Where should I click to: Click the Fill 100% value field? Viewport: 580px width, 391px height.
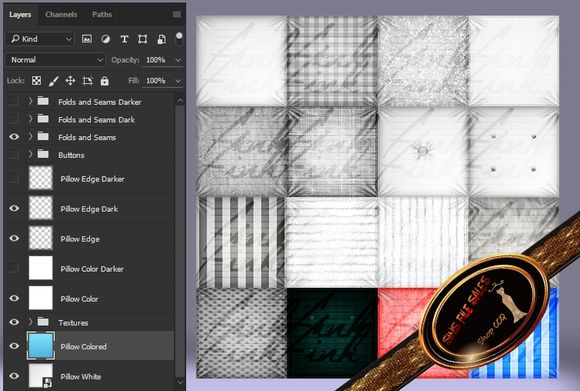pos(156,81)
